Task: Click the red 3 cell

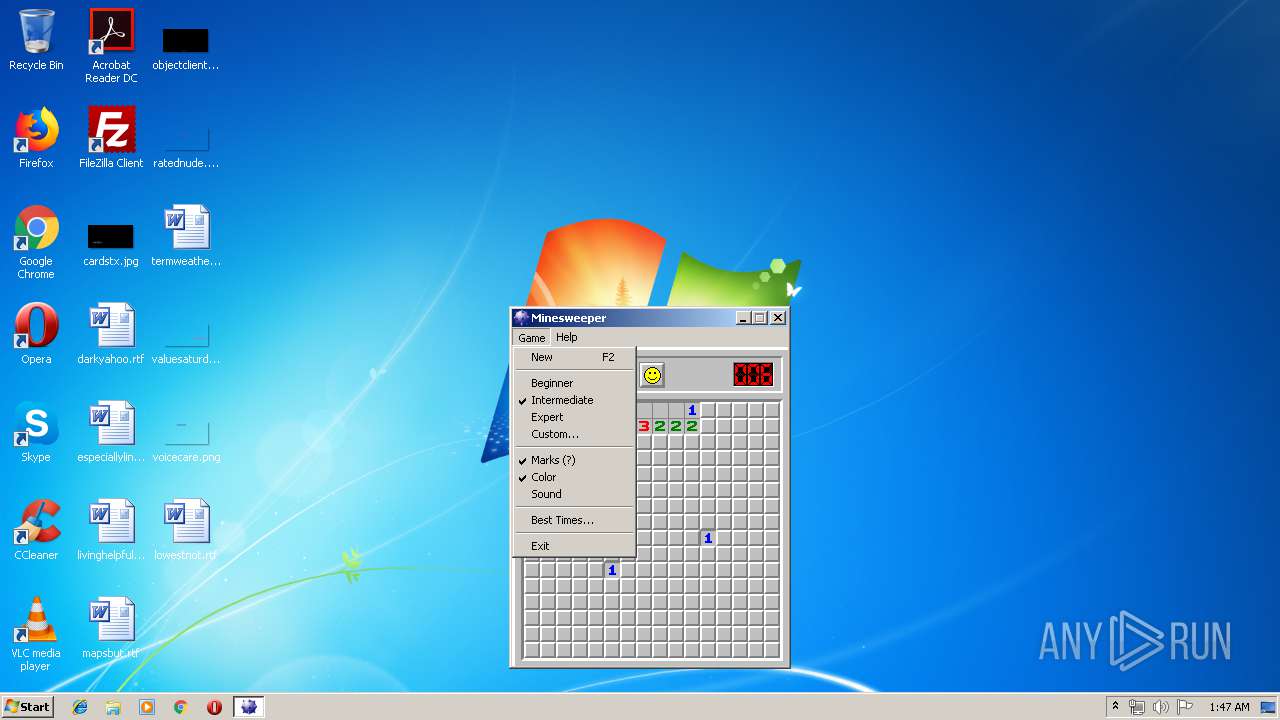Action: 644,426
